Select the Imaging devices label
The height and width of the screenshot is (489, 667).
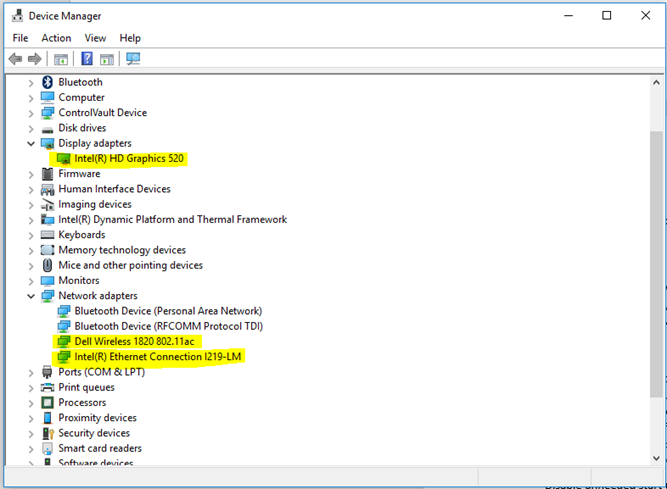95,204
